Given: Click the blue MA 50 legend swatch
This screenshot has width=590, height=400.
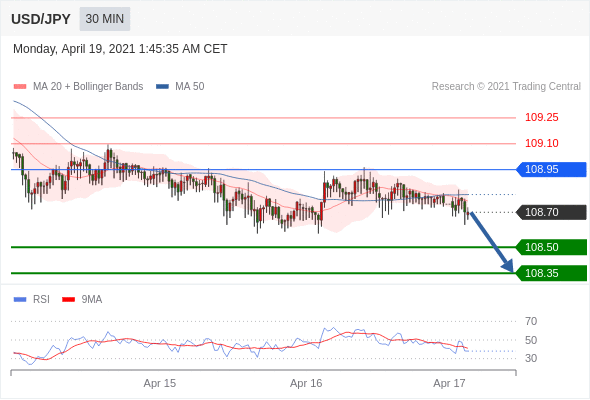Looking at the screenshot, I should (163, 87).
